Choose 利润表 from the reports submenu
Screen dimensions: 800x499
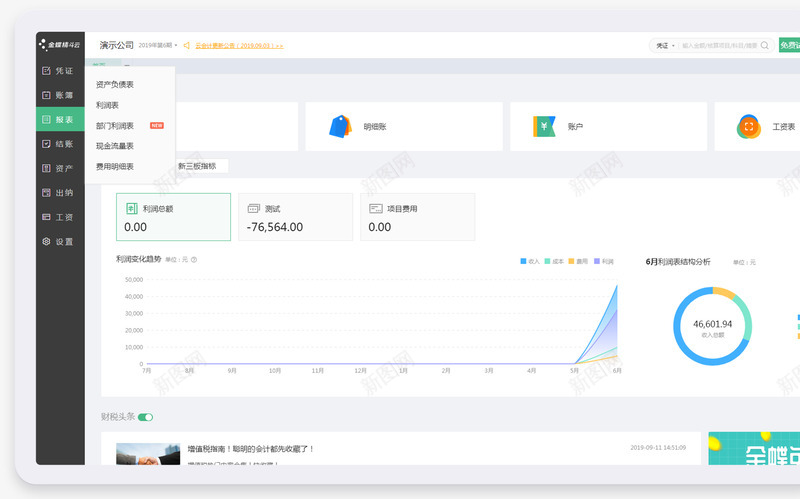tap(107, 105)
